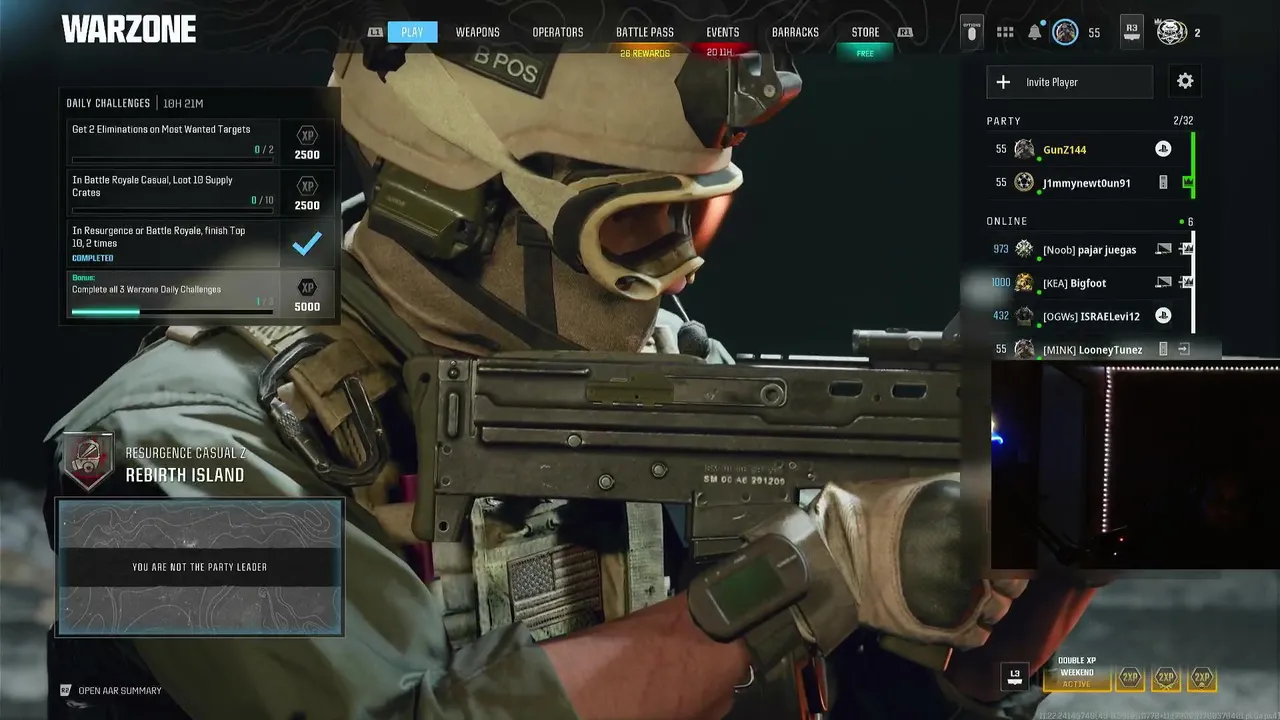1280x720 pixels.
Task: Click the platform icon beside Bigfoot
Action: pyautogui.click(x=1163, y=282)
